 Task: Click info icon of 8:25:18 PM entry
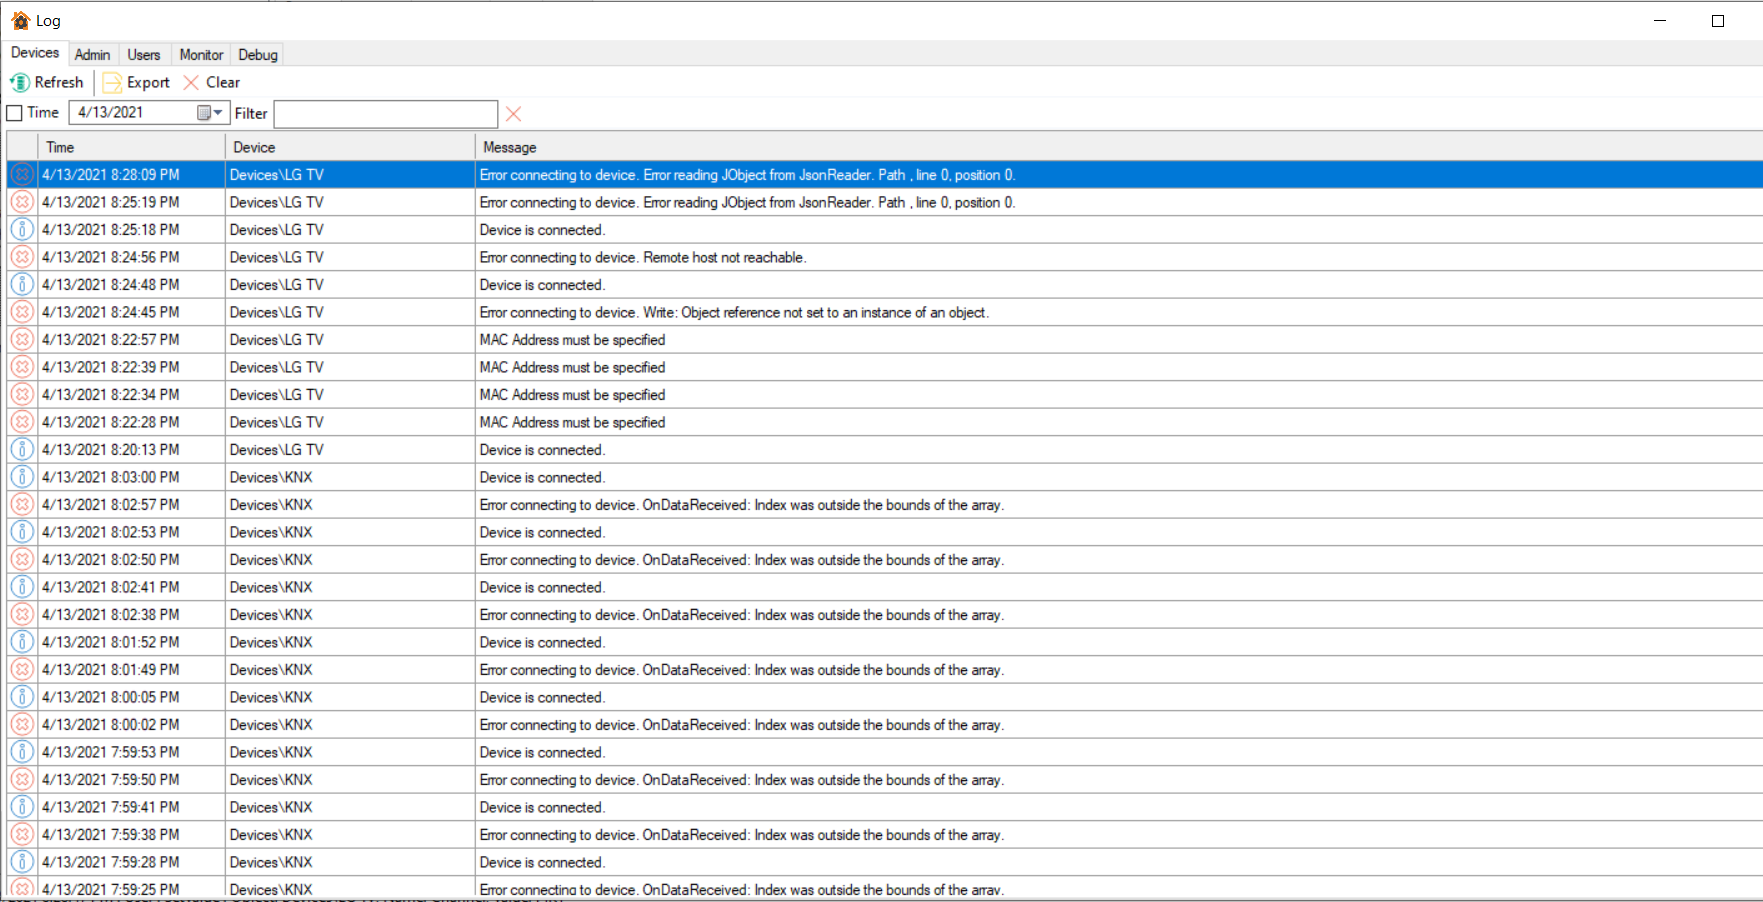(22, 230)
